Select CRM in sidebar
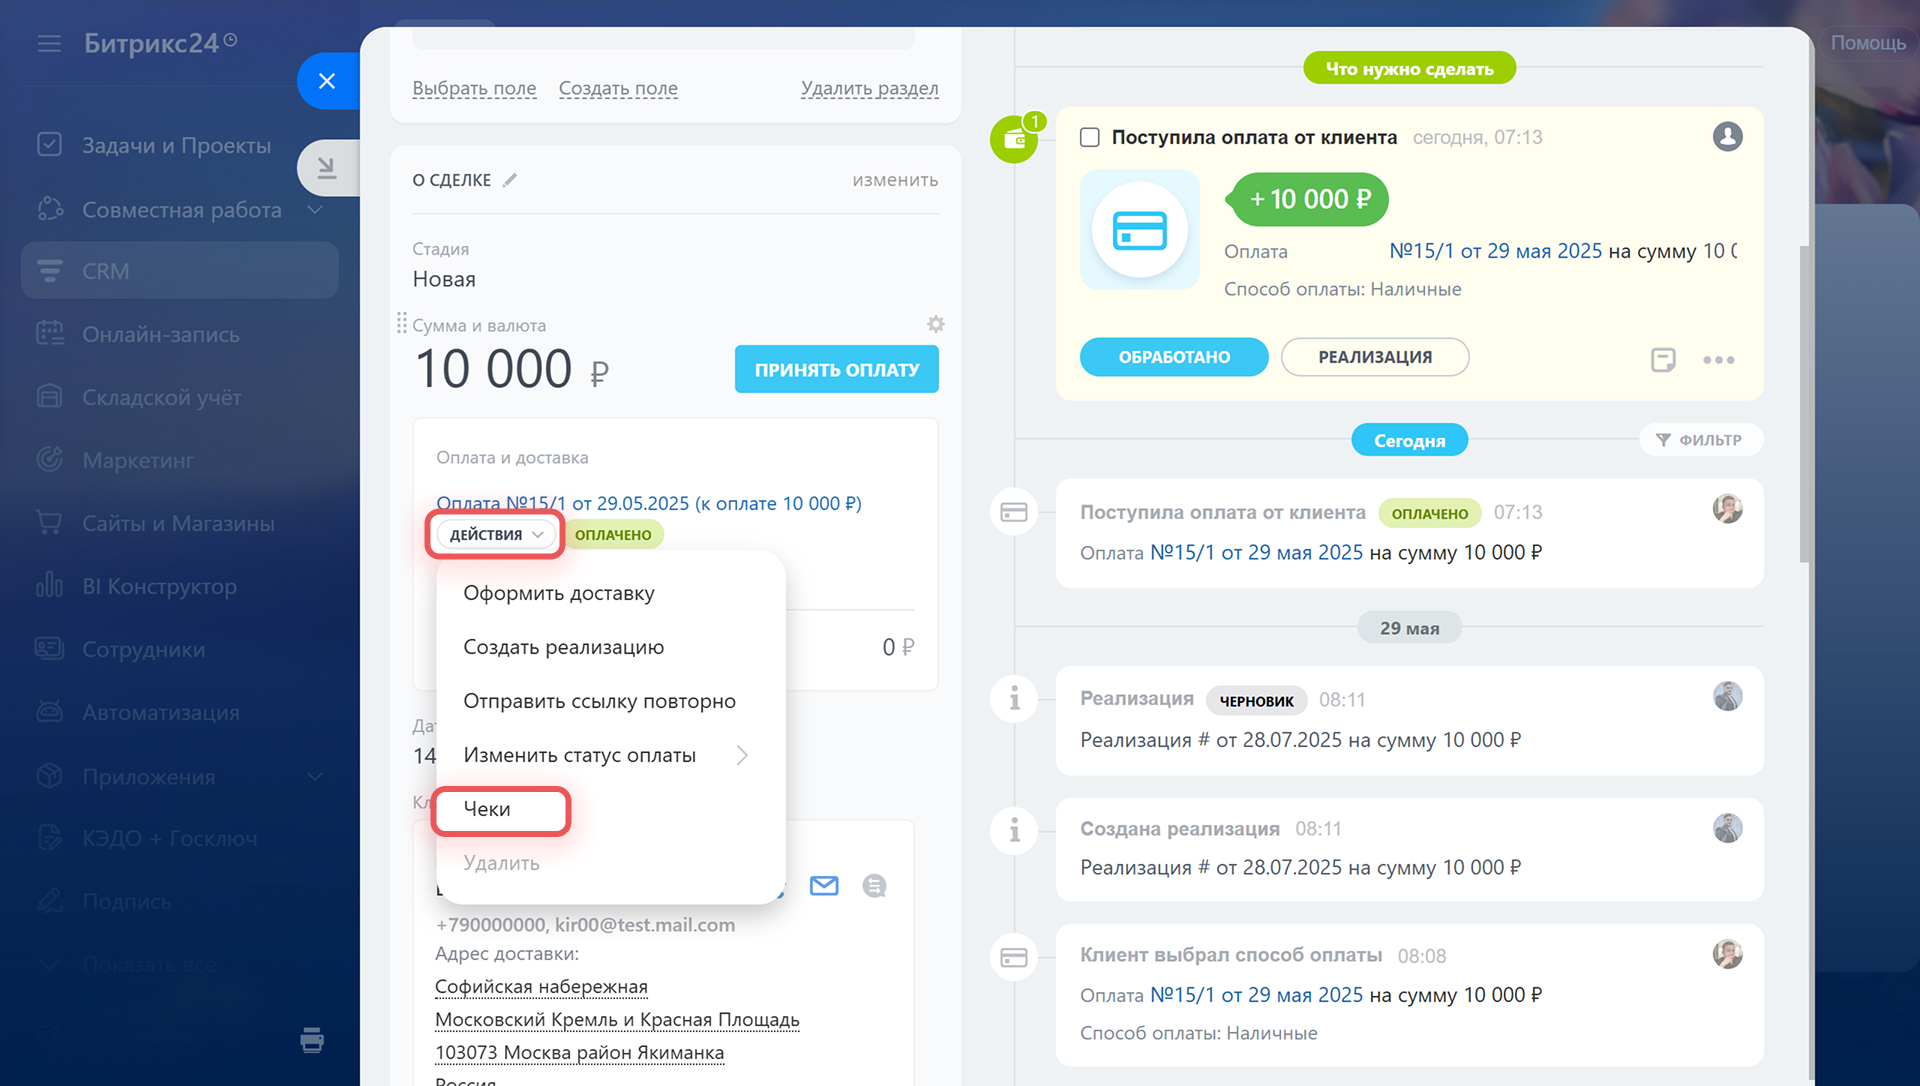This screenshot has width=1920, height=1086. [180, 270]
